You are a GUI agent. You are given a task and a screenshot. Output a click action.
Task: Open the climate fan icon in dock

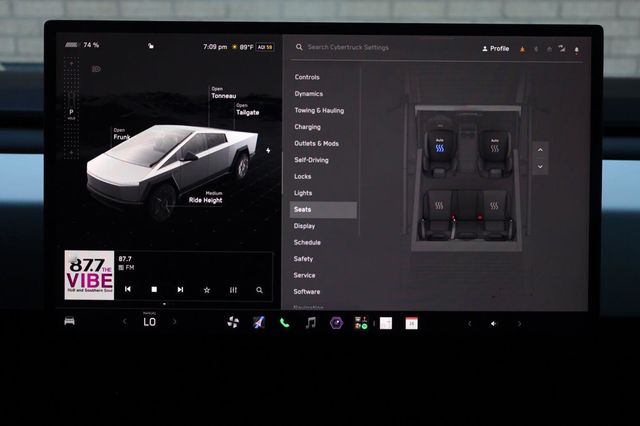tap(233, 322)
